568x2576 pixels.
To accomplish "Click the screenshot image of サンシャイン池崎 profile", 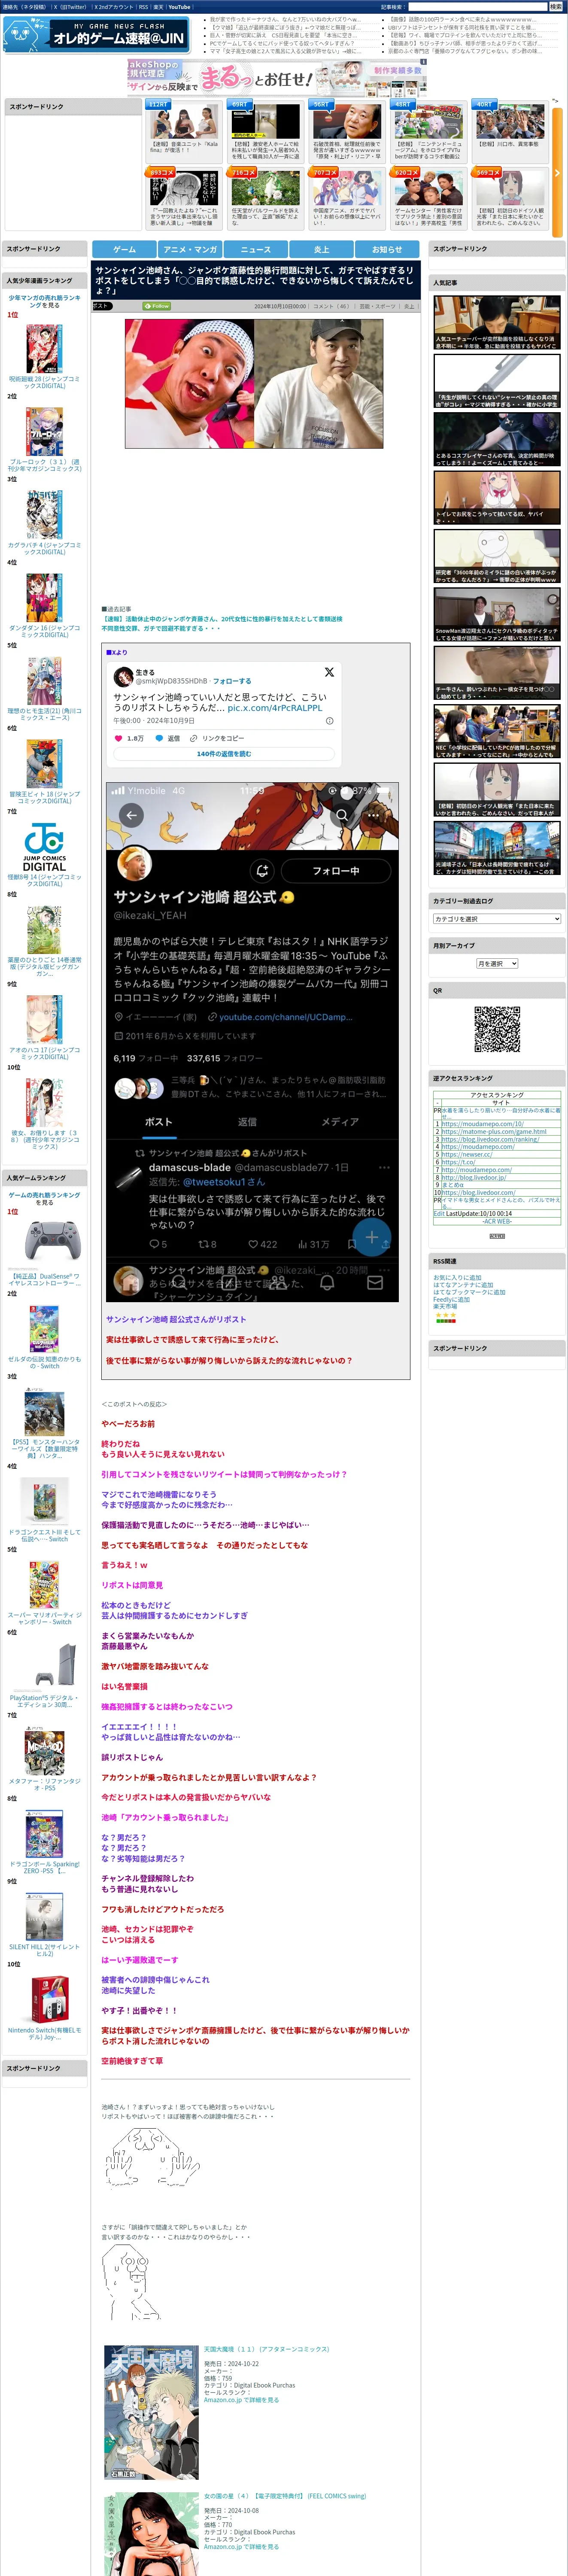I will (253, 1042).
